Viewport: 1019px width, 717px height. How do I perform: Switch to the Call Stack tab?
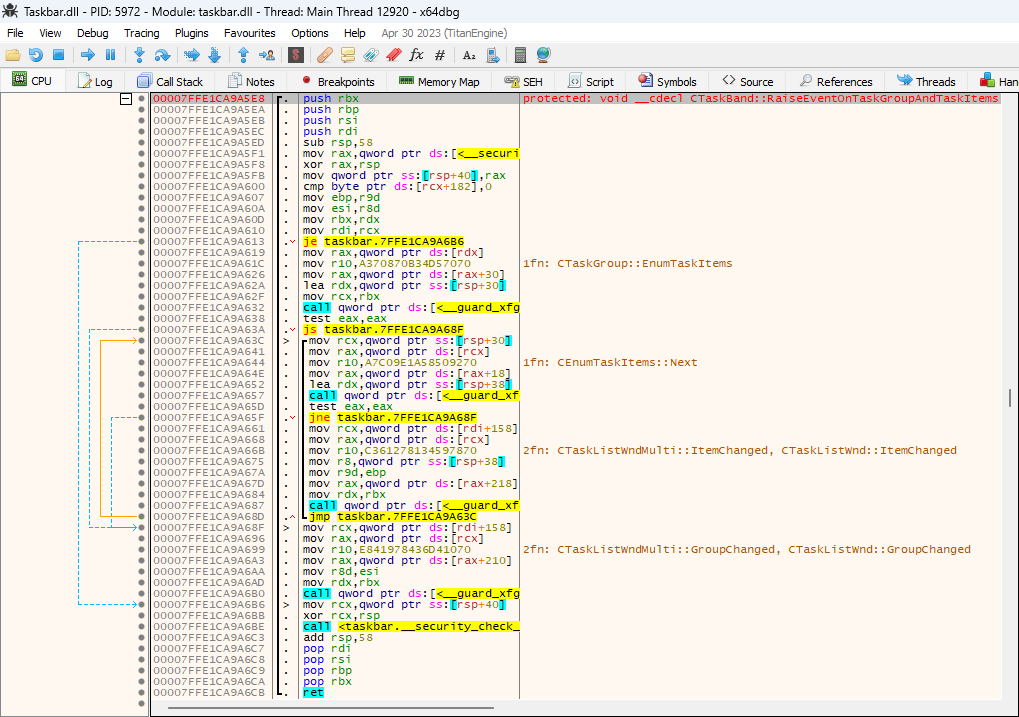170,82
